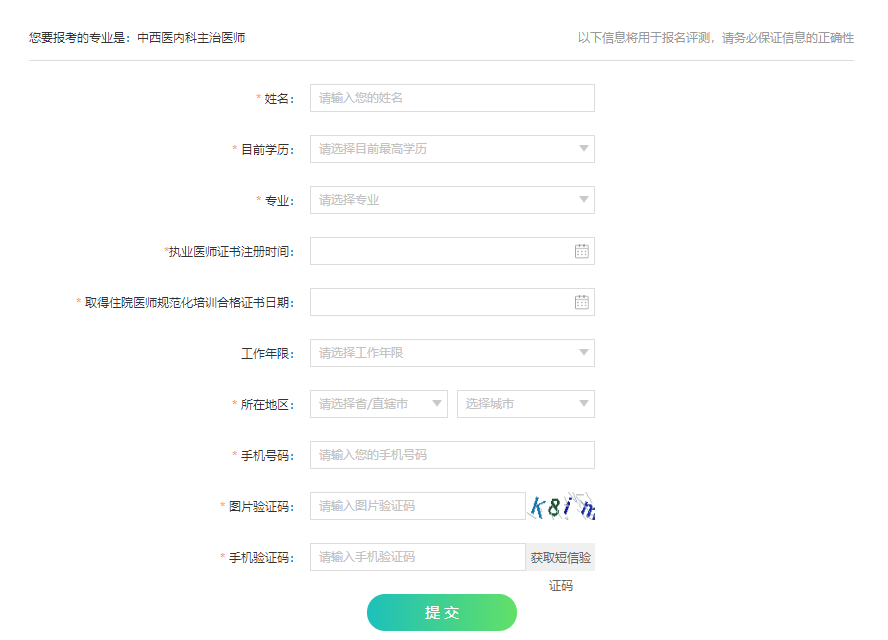
Task: Click the 您要报考的专业 header text
Action: tap(137, 38)
